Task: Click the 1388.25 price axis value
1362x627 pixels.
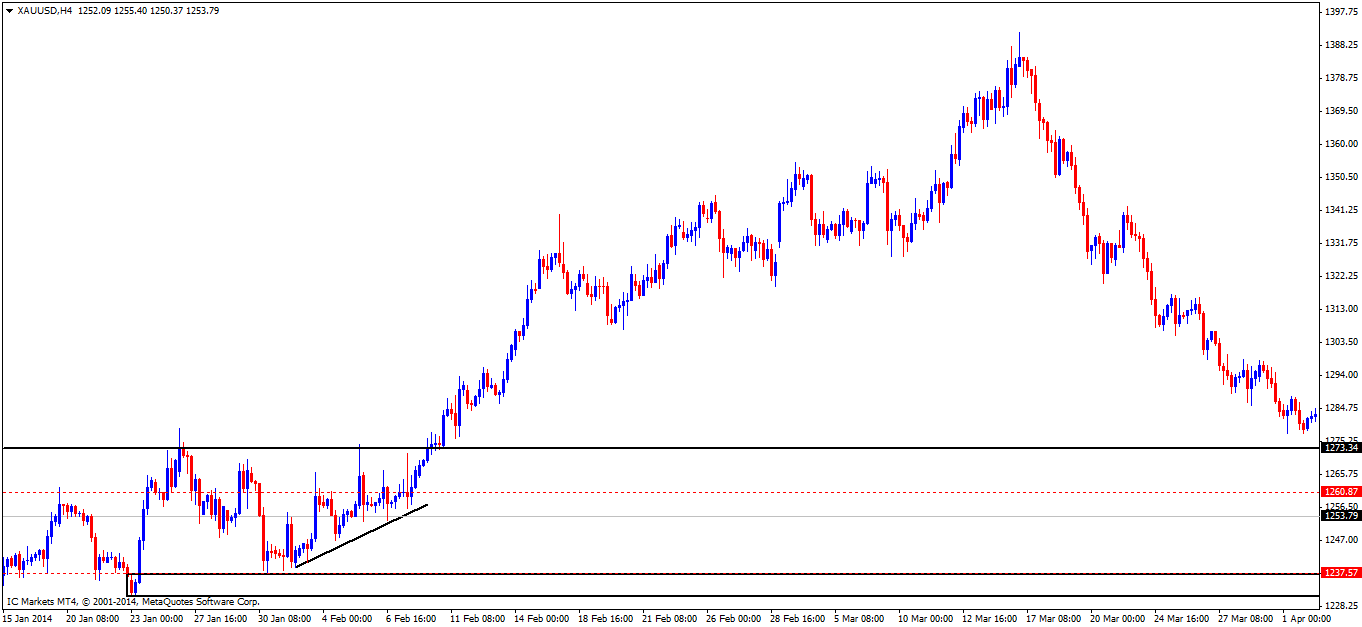Action: (x=1340, y=45)
